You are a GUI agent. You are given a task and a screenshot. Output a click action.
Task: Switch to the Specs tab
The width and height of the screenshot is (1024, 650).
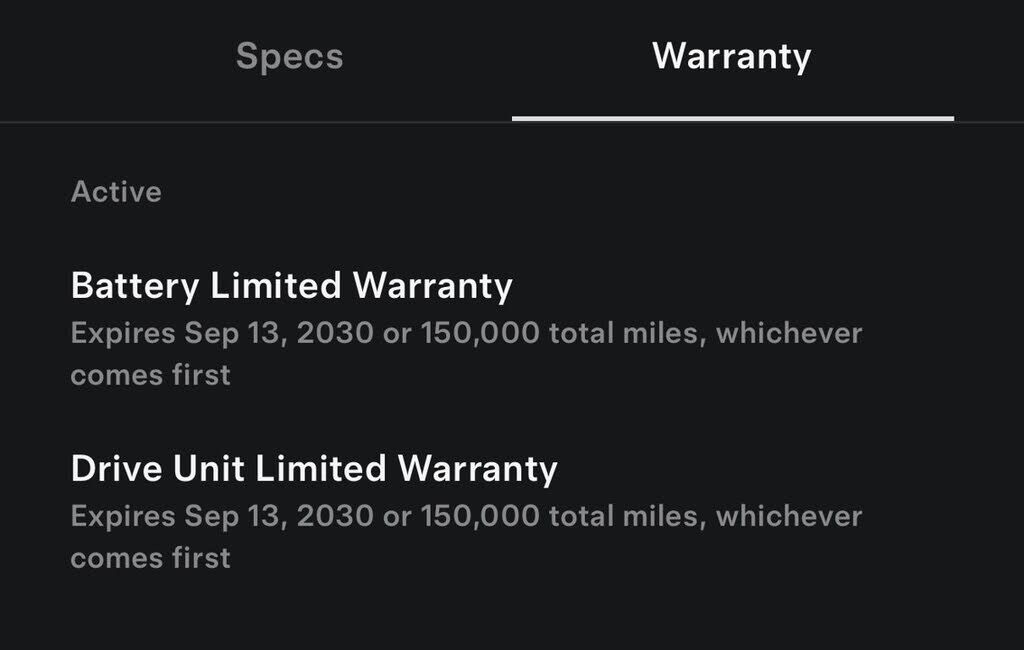pyautogui.click(x=289, y=56)
